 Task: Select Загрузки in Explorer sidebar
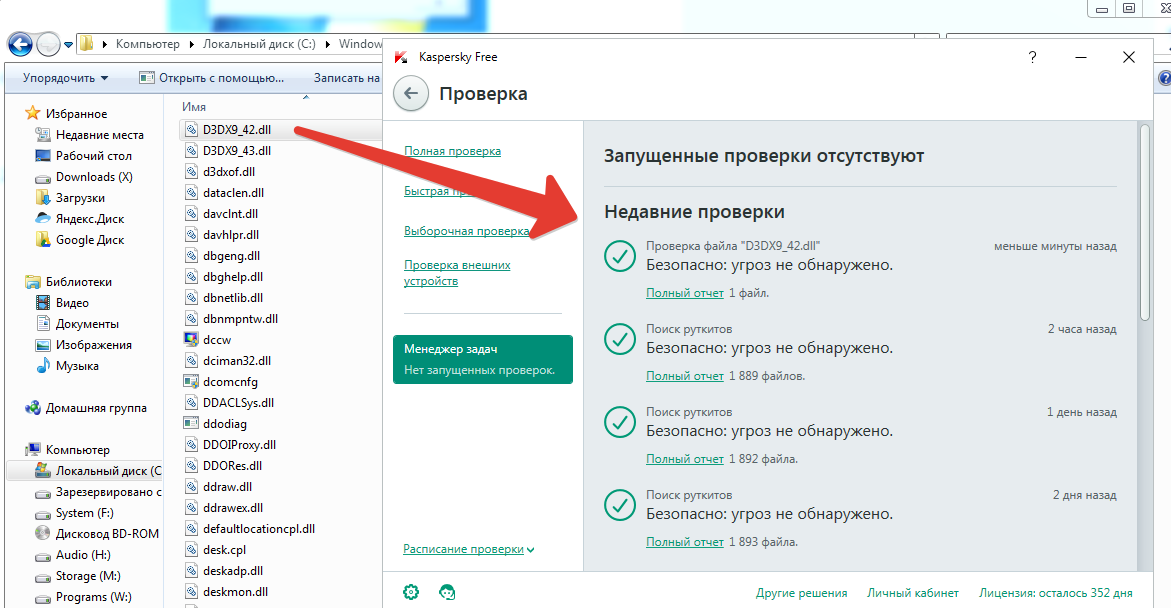[x=80, y=197]
